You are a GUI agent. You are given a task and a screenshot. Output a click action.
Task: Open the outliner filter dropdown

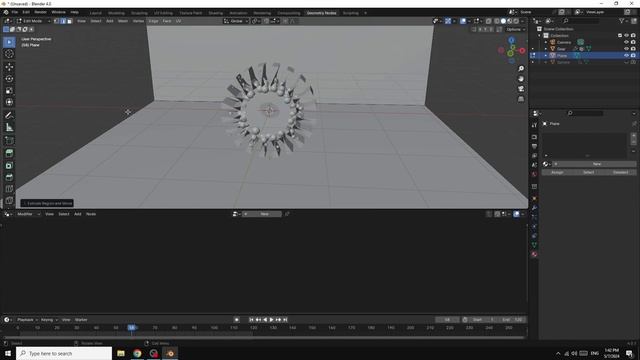tap(623, 20)
